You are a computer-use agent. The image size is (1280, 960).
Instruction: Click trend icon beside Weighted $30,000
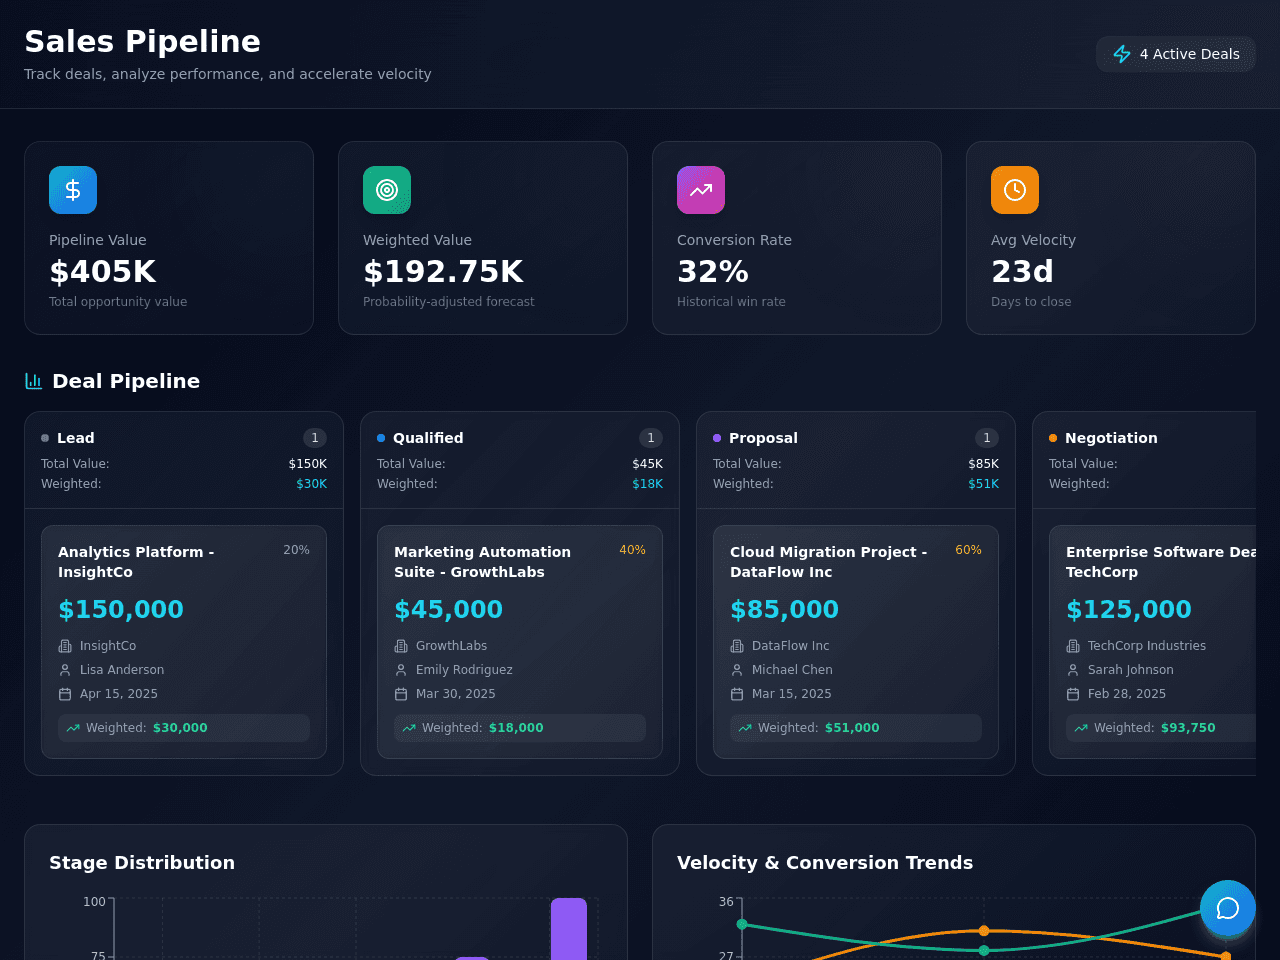pos(73,728)
